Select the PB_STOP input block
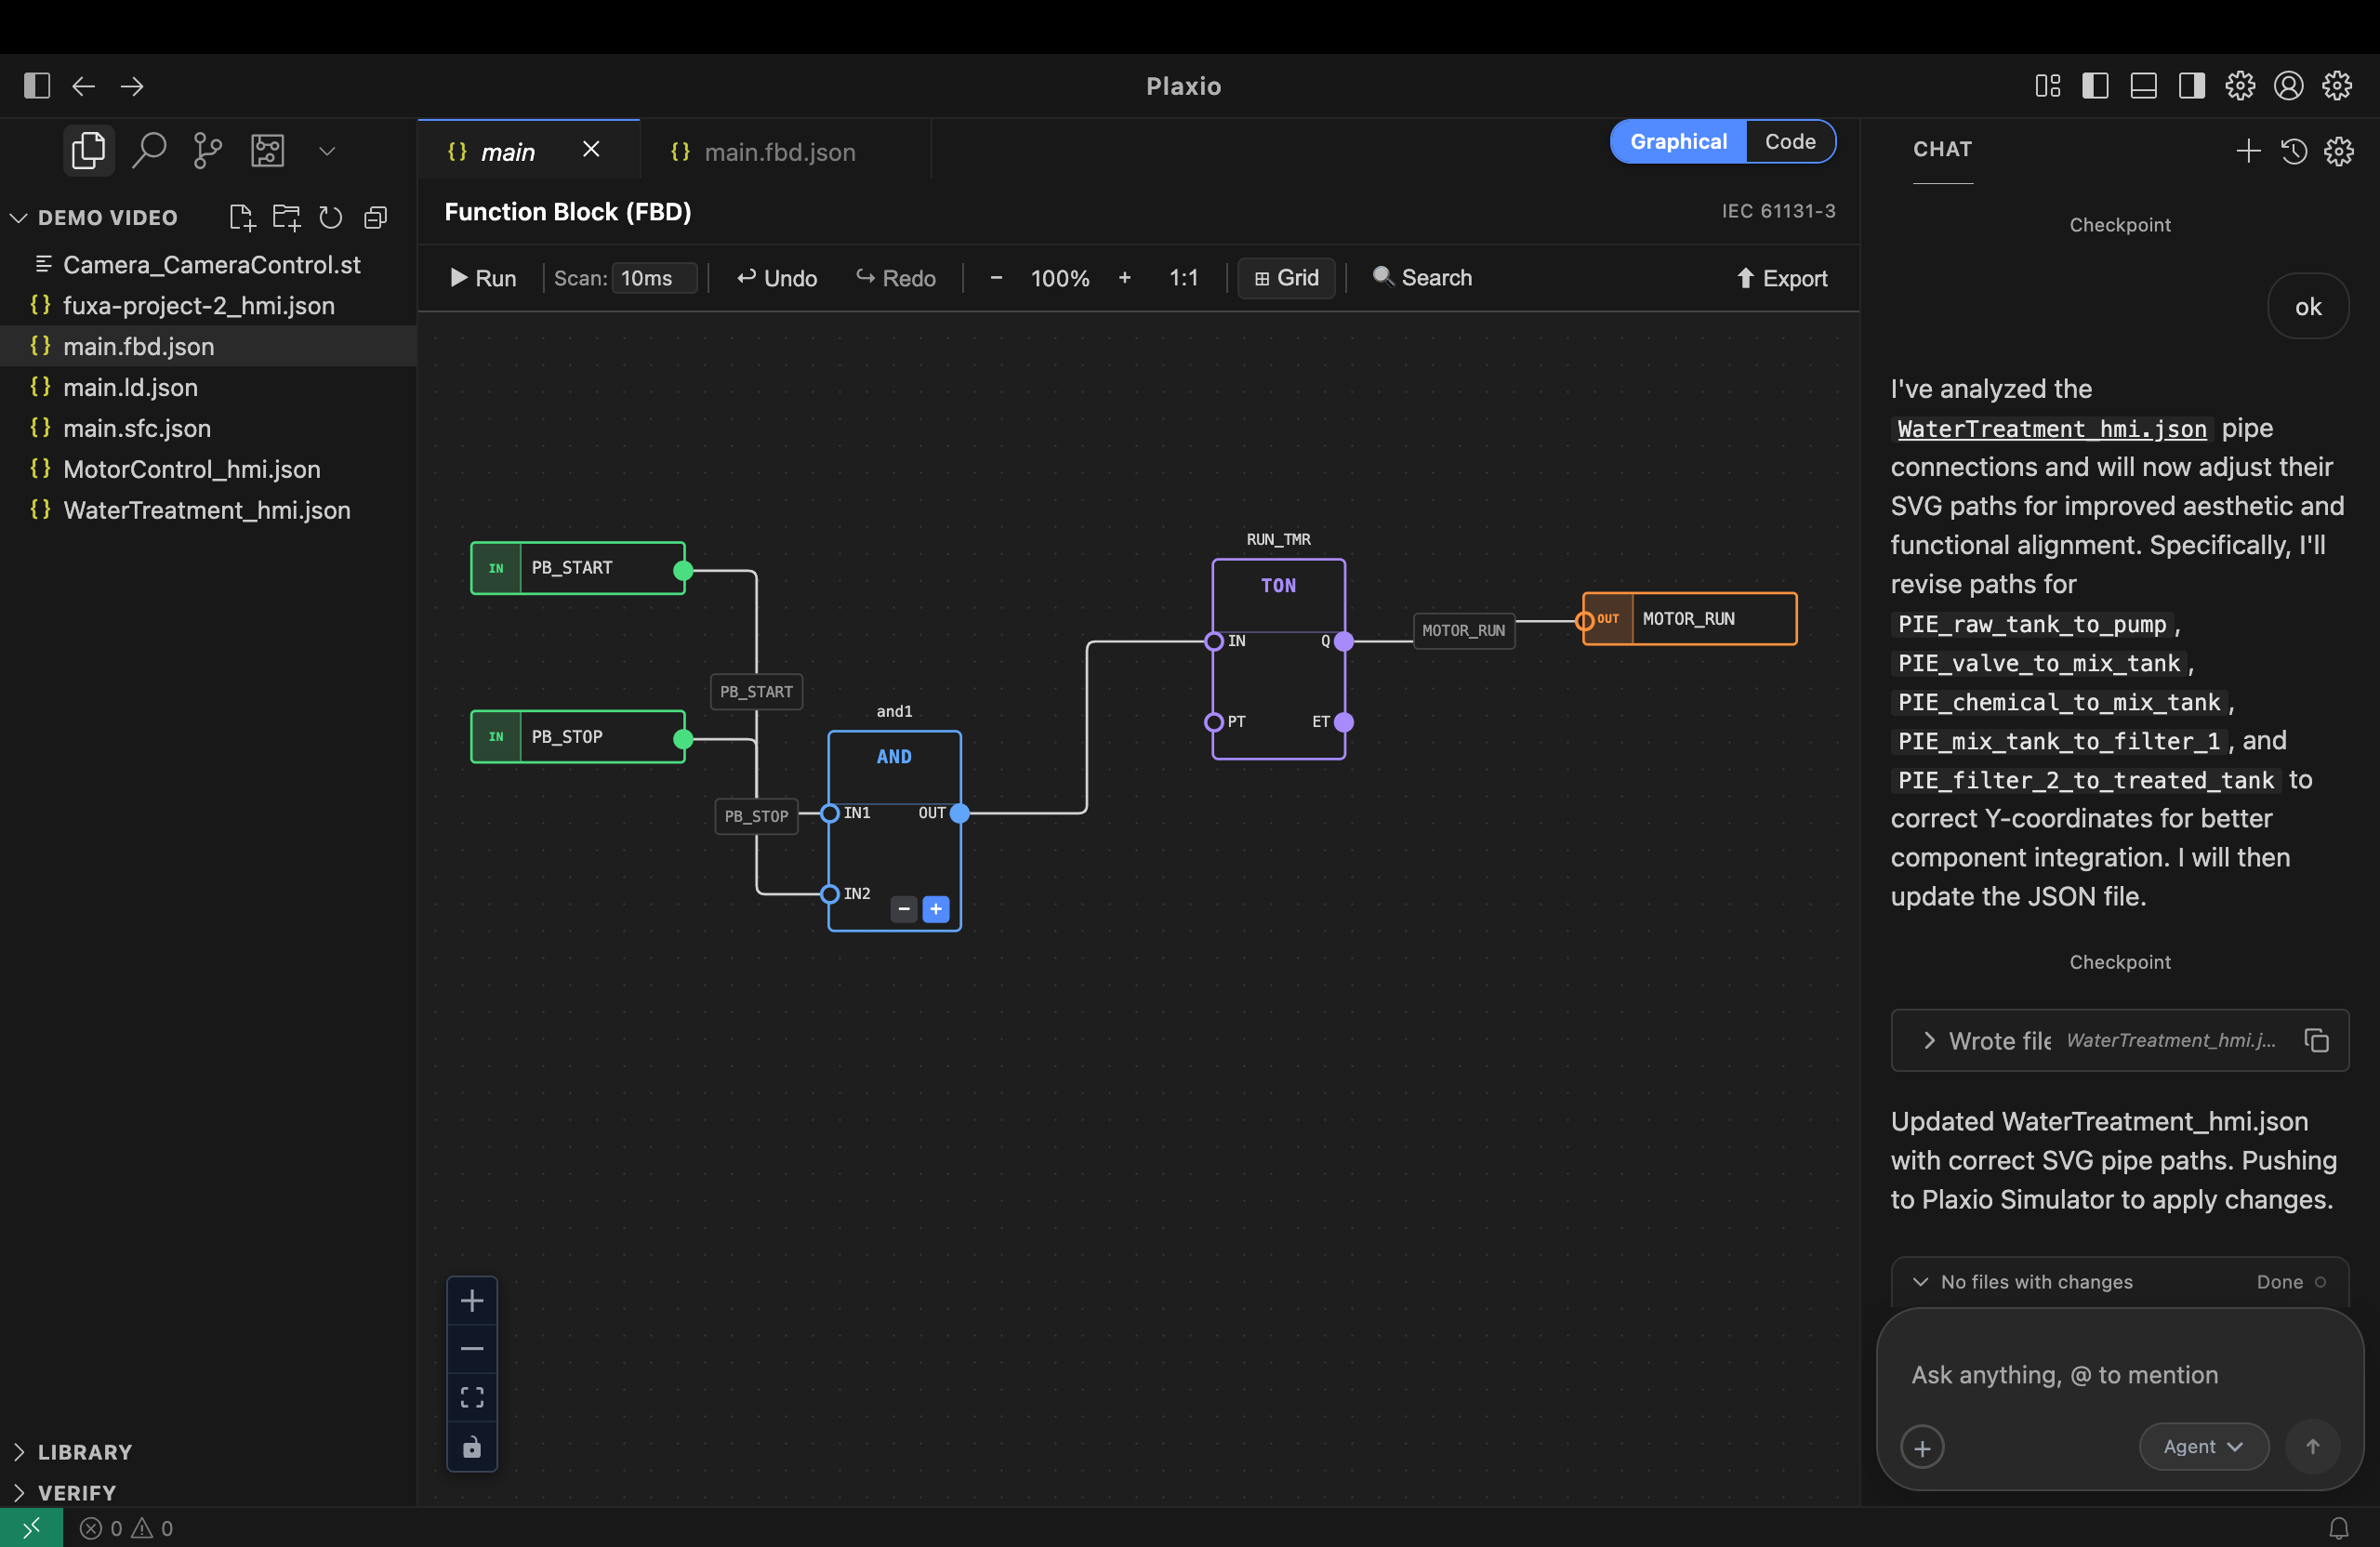 pyautogui.click(x=578, y=737)
